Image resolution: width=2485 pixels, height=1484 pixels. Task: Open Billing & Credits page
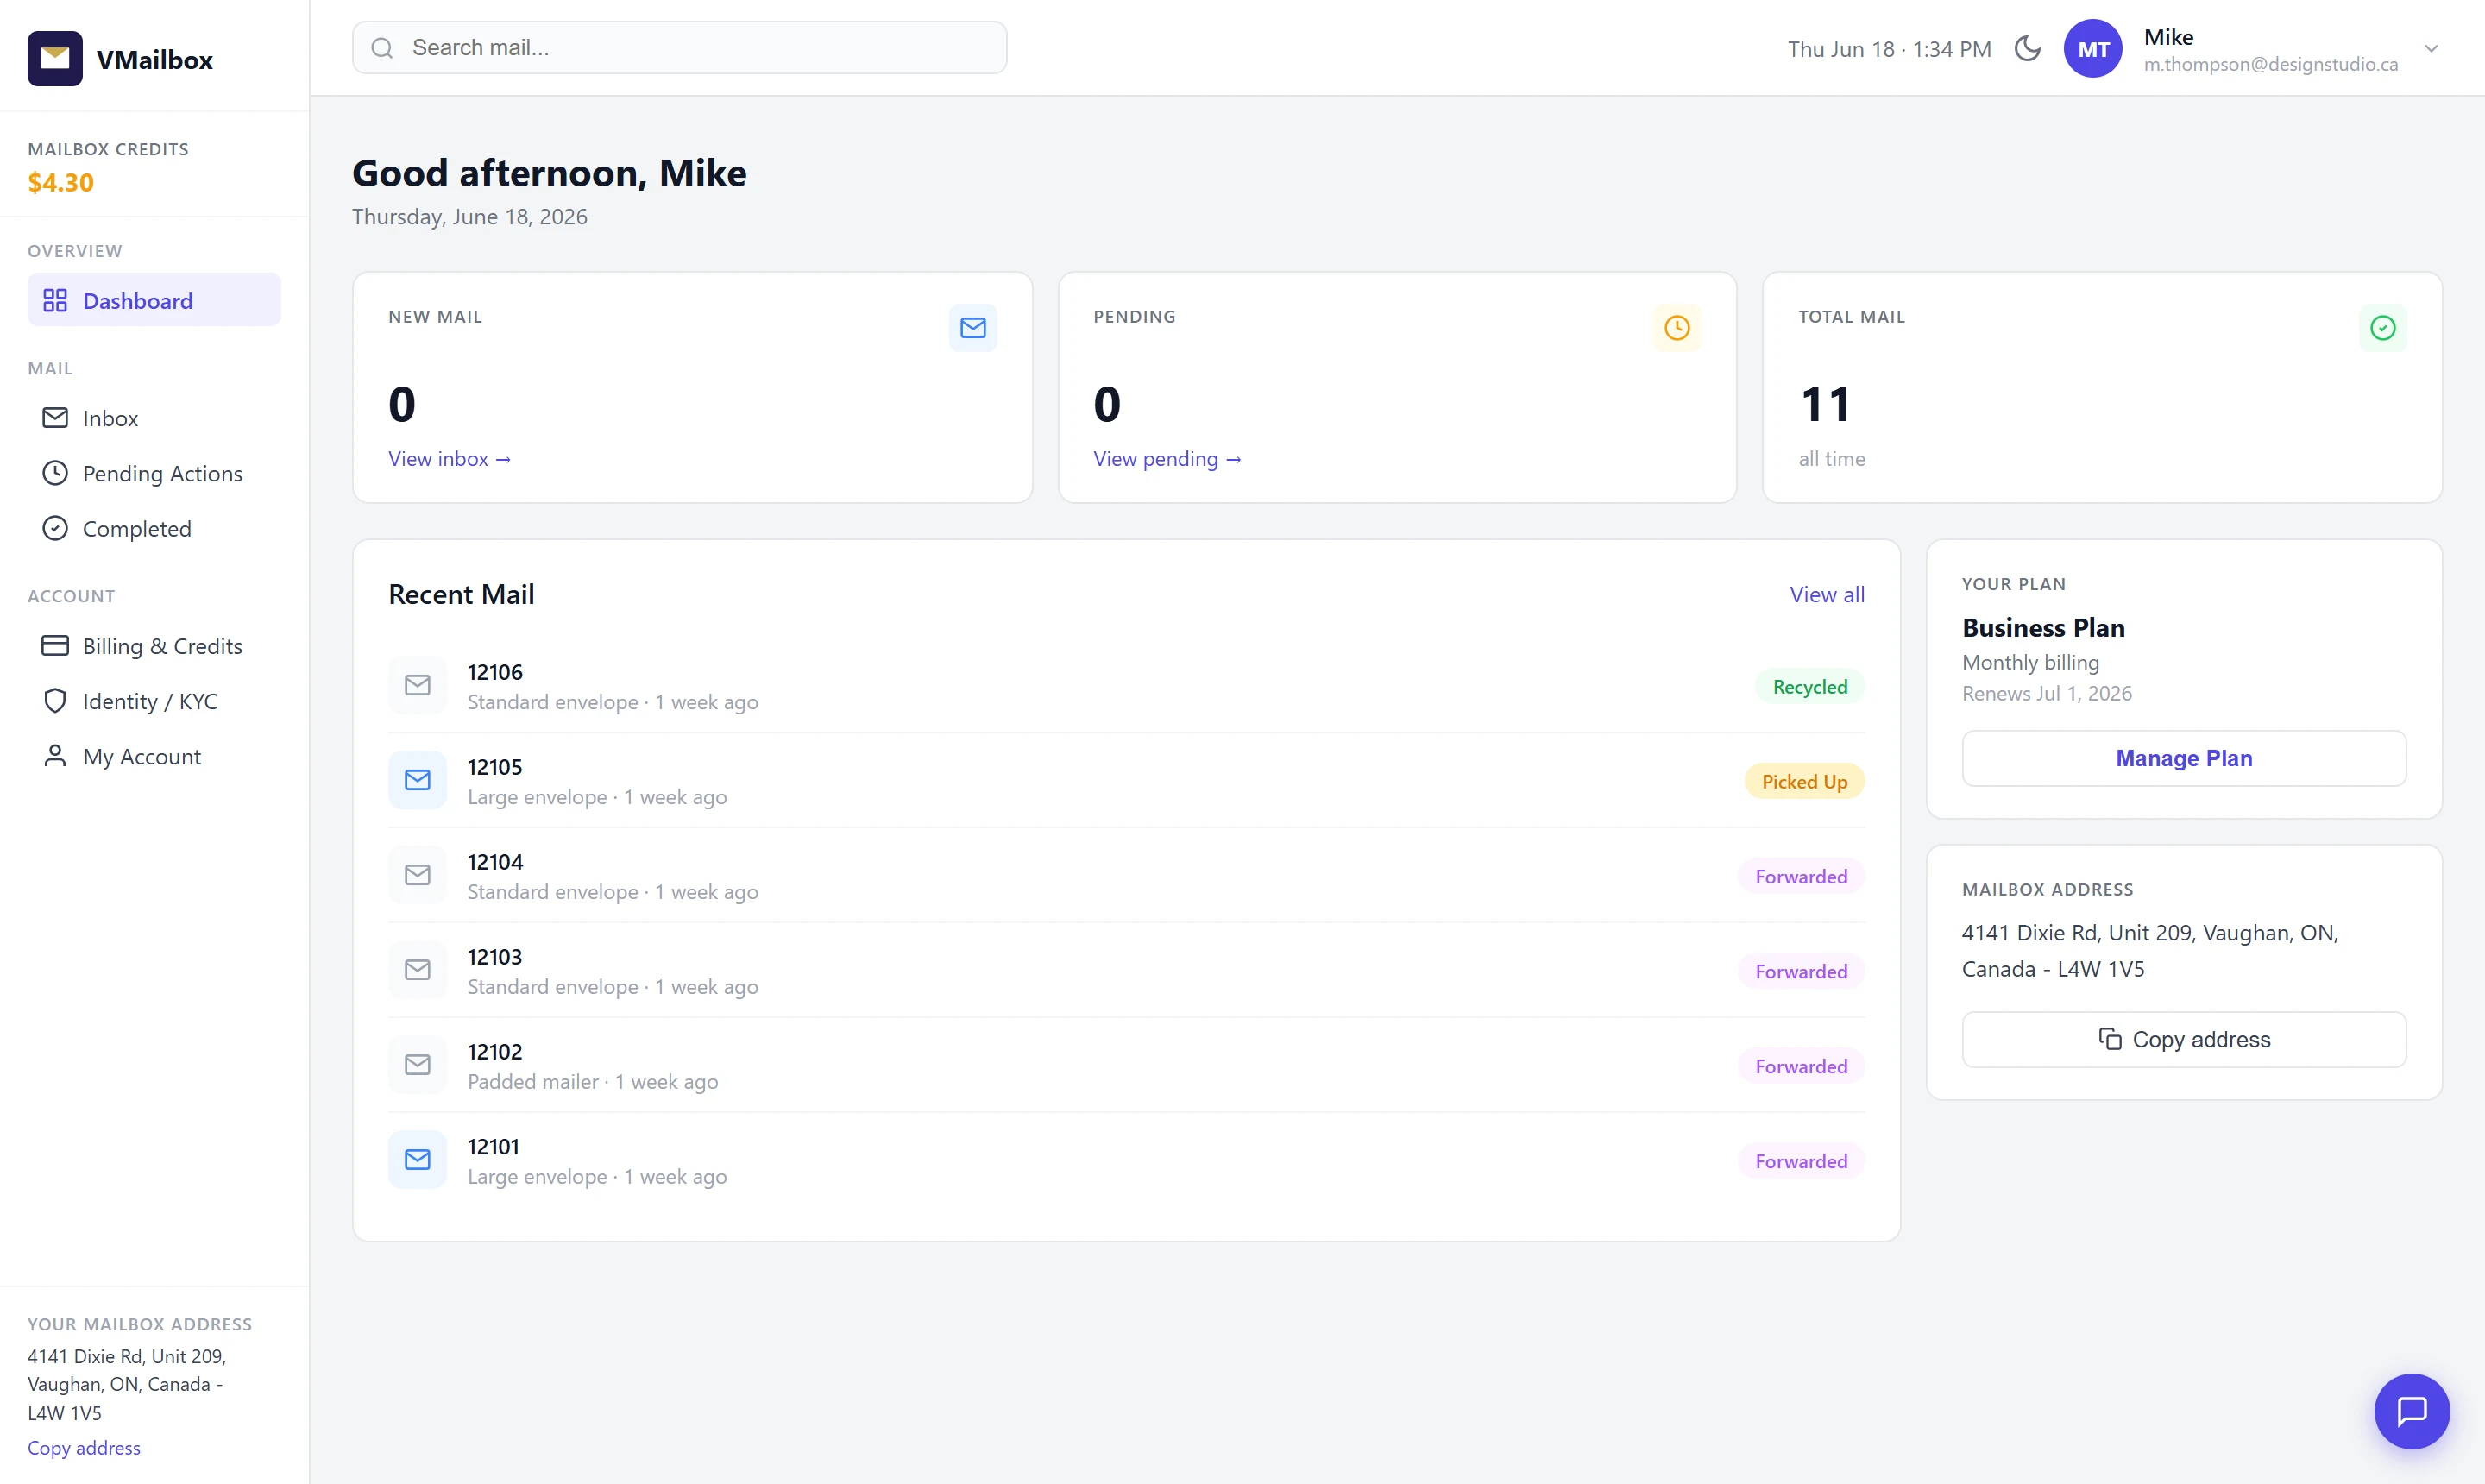pyautogui.click(x=154, y=646)
